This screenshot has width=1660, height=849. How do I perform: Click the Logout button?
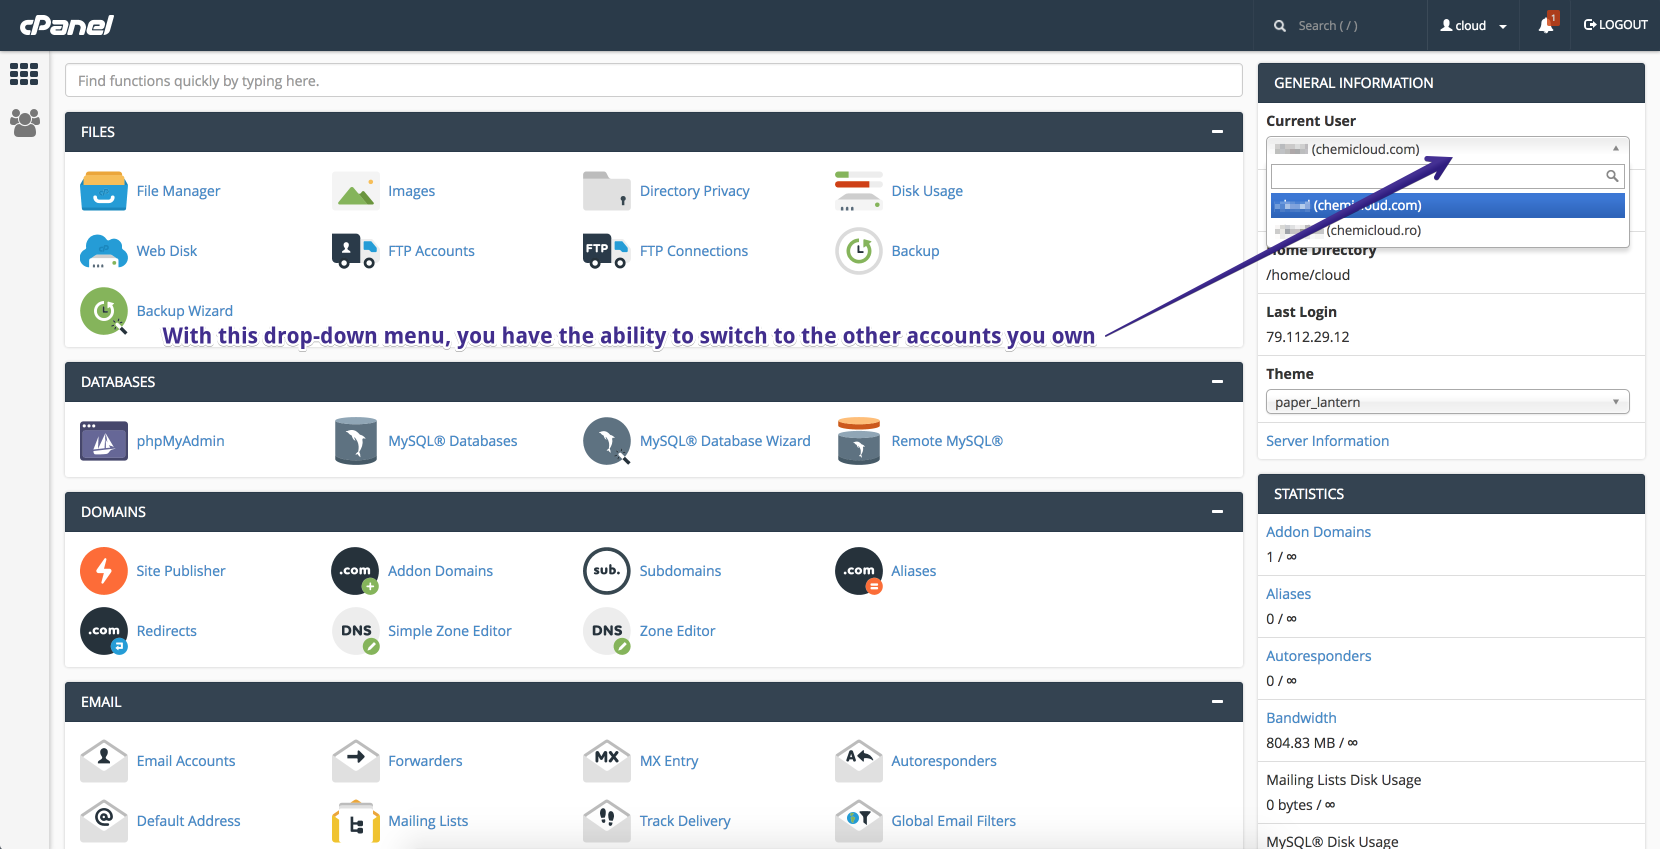click(x=1615, y=25)
